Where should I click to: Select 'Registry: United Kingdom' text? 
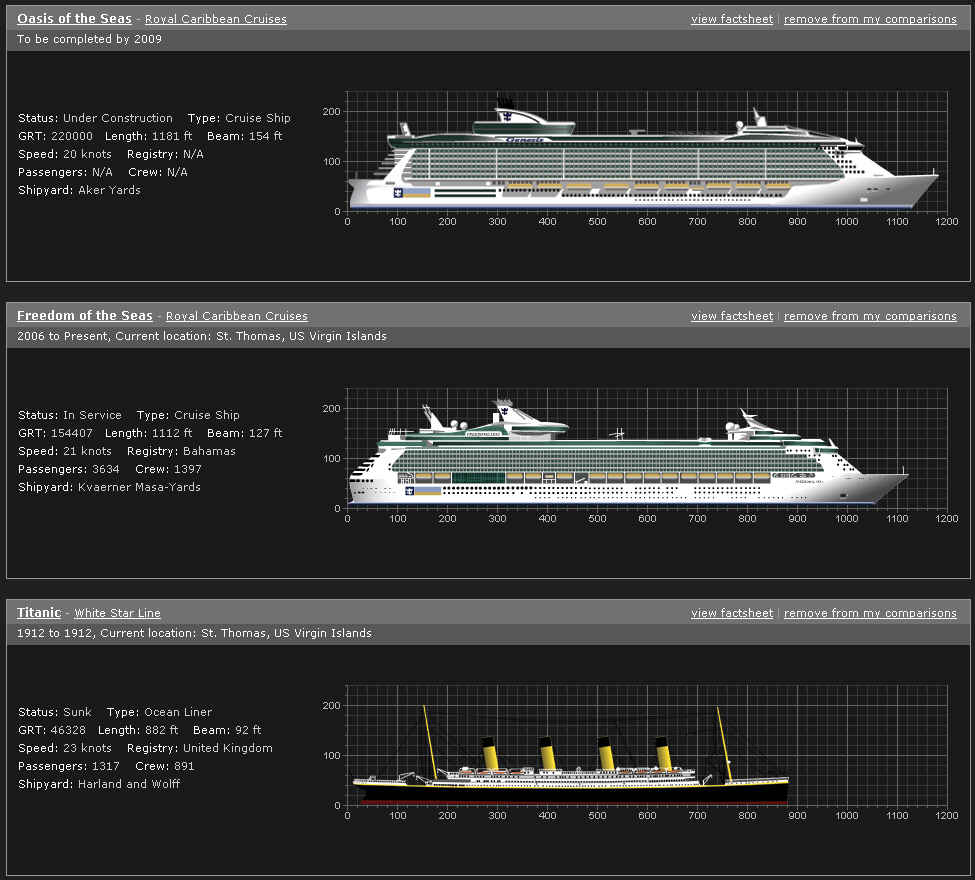click(x=200, y=748)
